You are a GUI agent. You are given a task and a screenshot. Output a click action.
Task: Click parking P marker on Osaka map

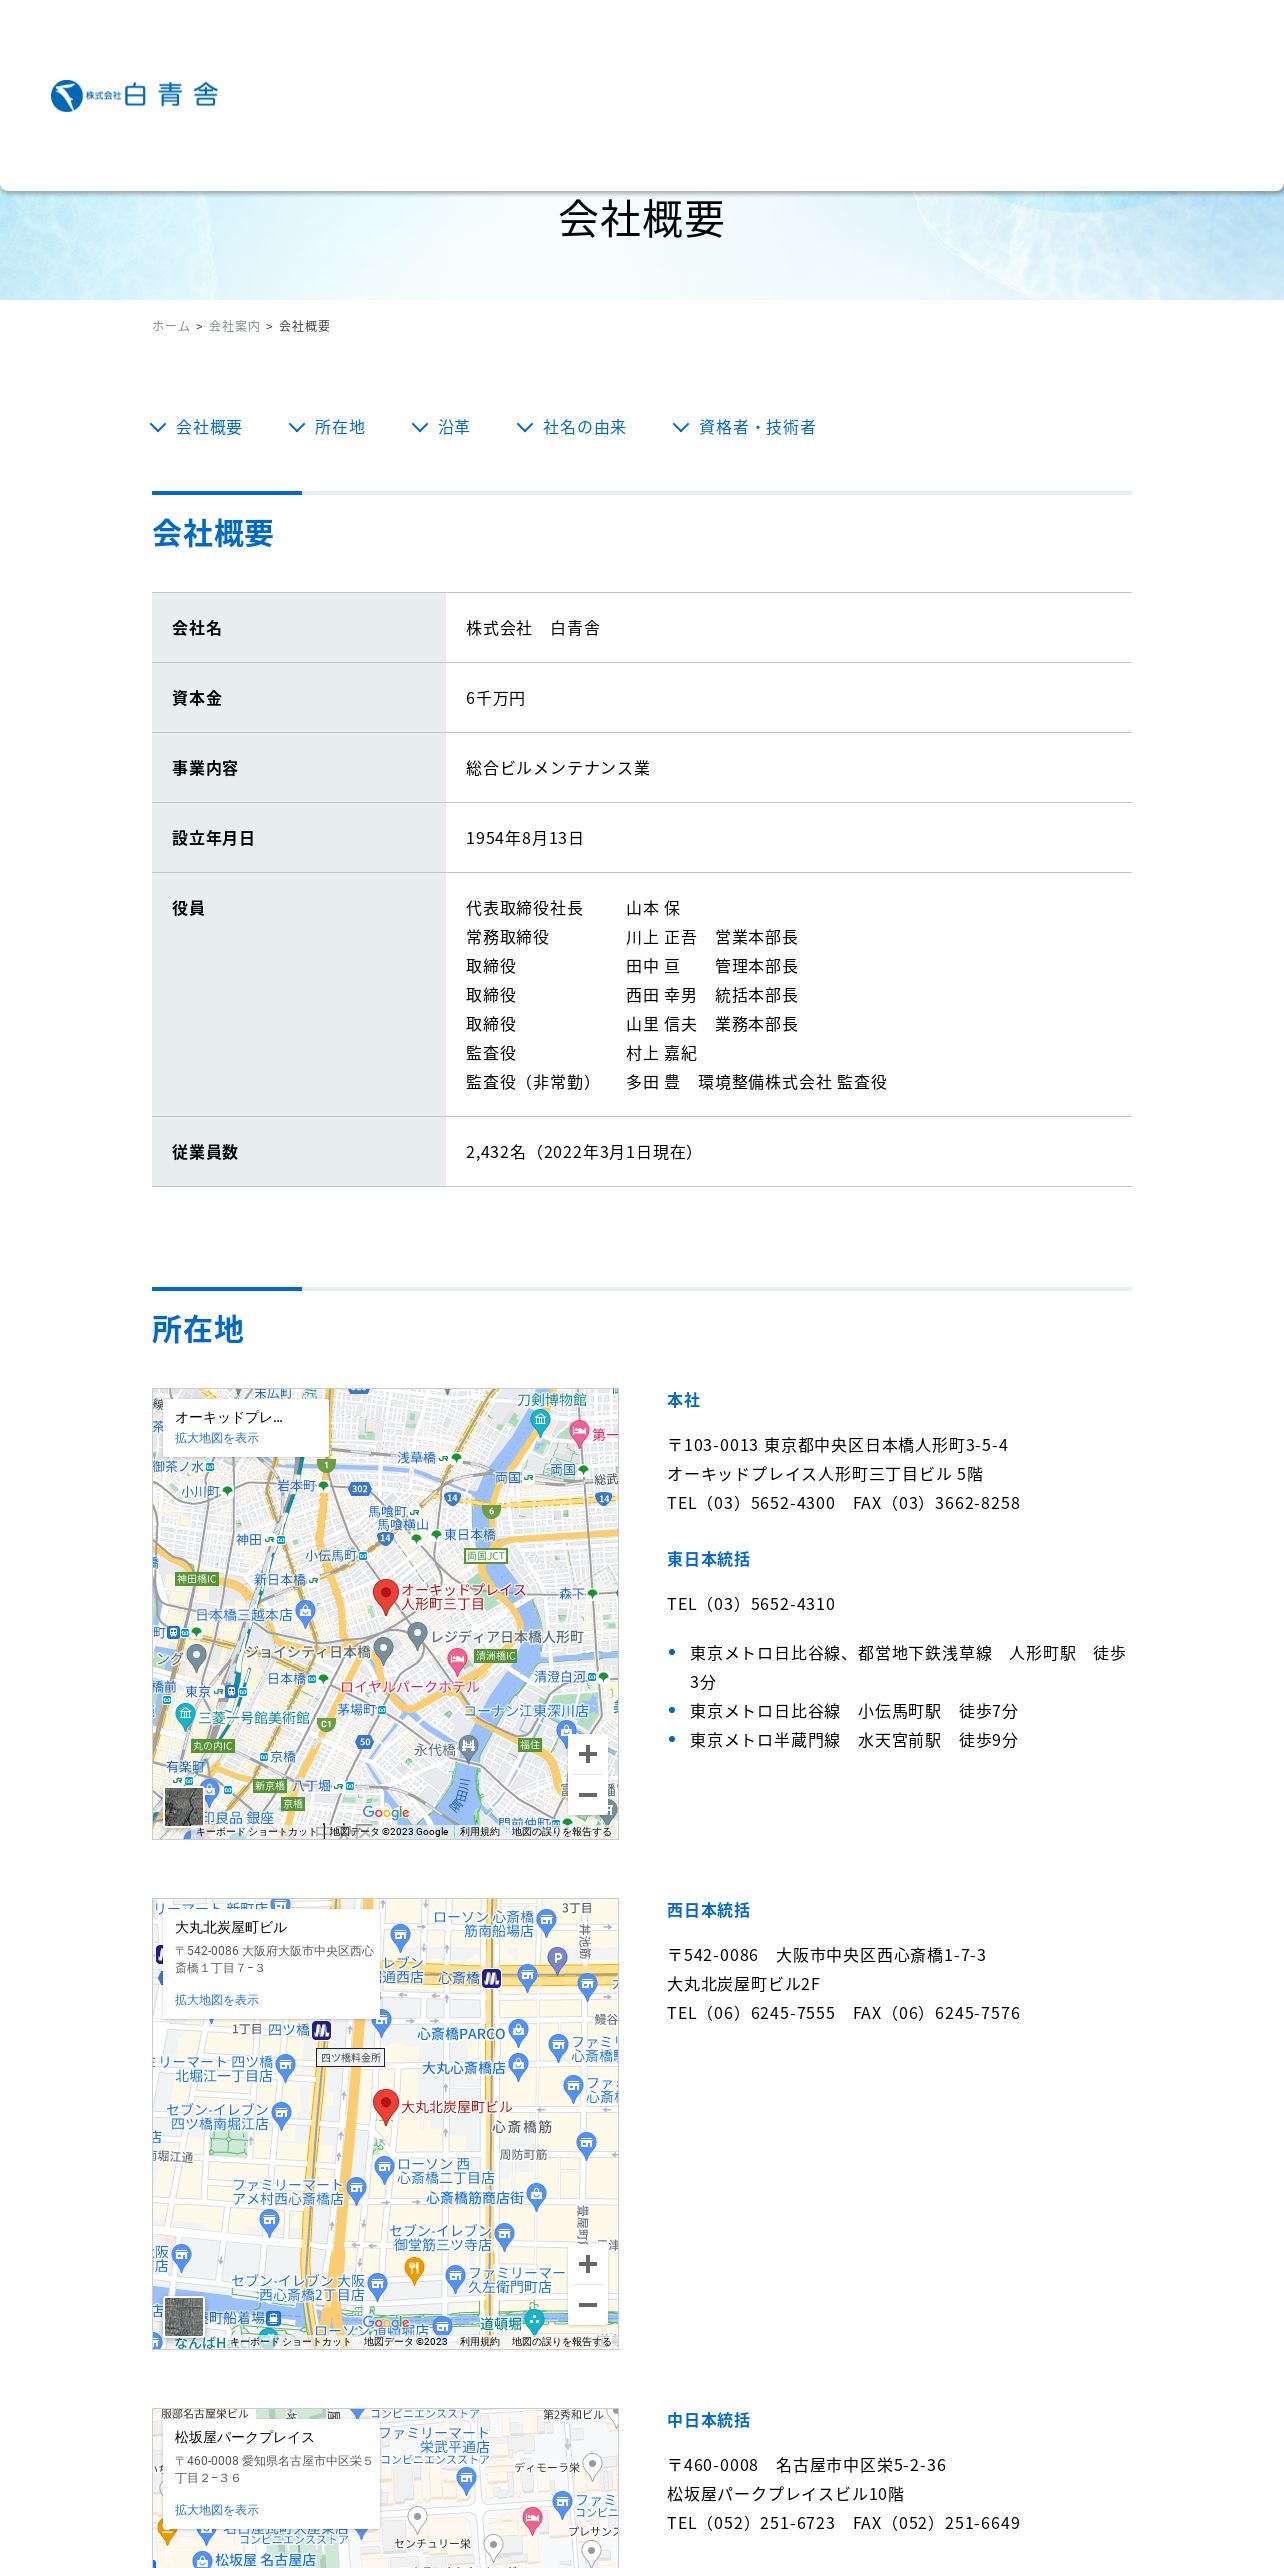(x=557, y=1959)
